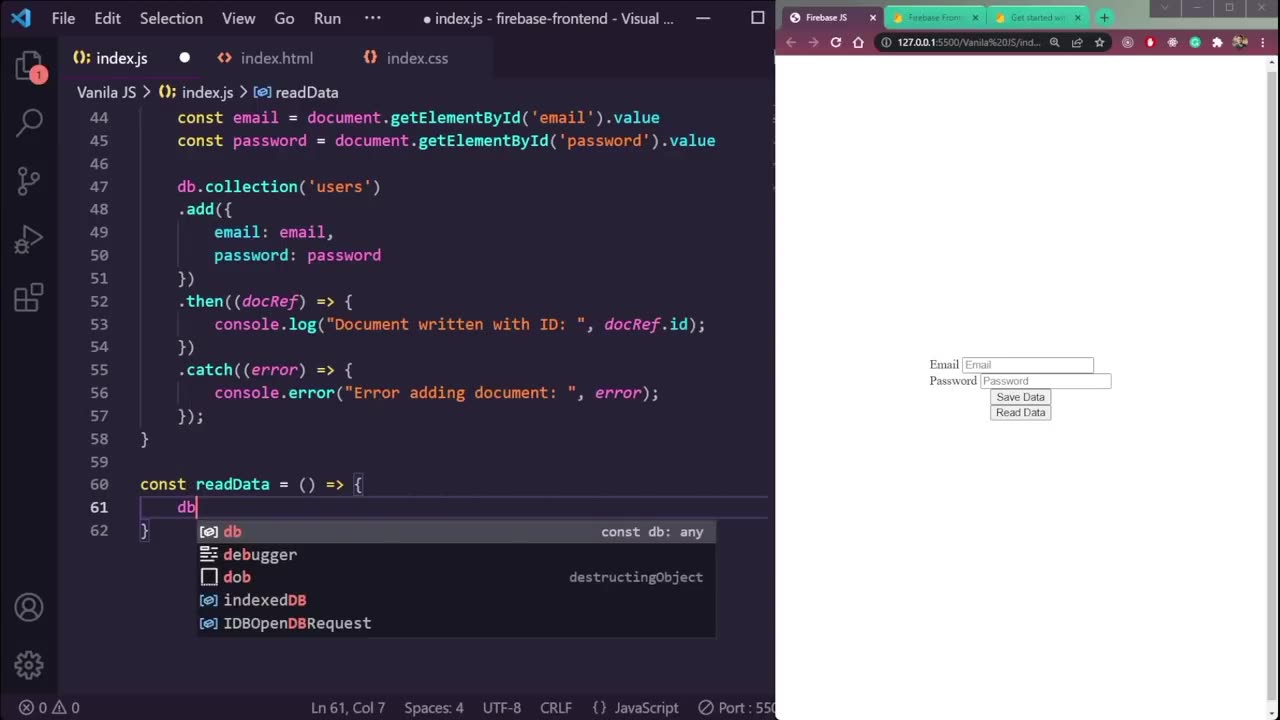Open Chrome three-dot menu

pos(1262,42)
